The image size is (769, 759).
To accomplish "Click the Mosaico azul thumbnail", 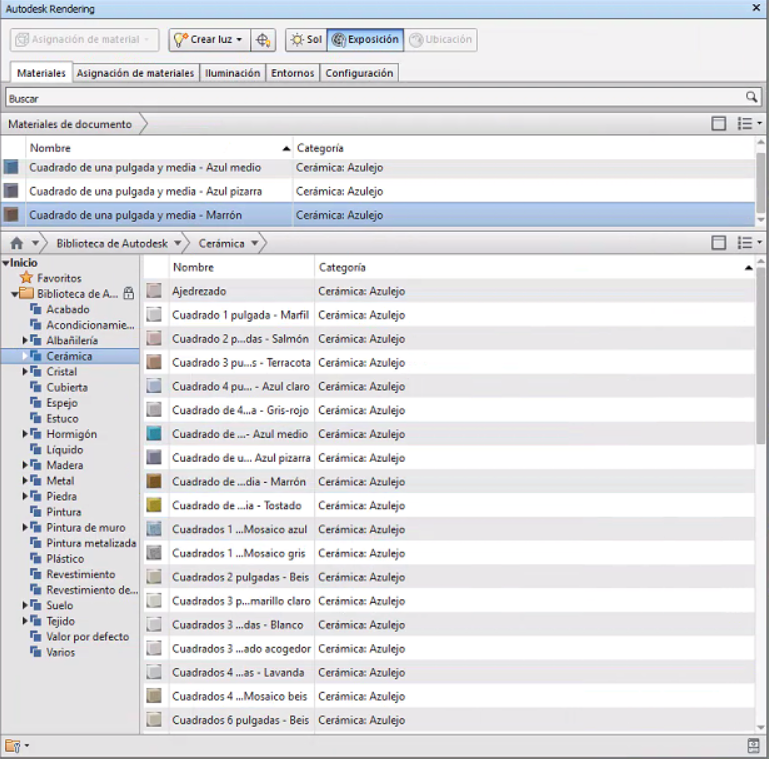I will click(154, 529).
